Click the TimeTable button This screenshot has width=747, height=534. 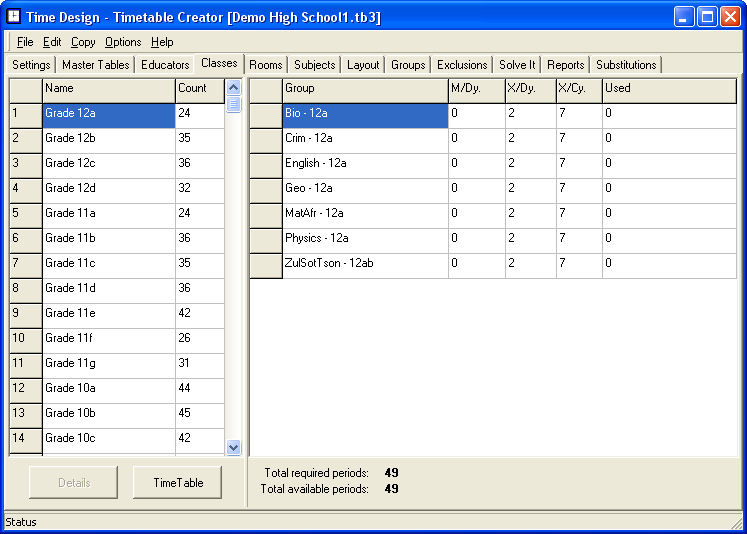pos(178,482)
